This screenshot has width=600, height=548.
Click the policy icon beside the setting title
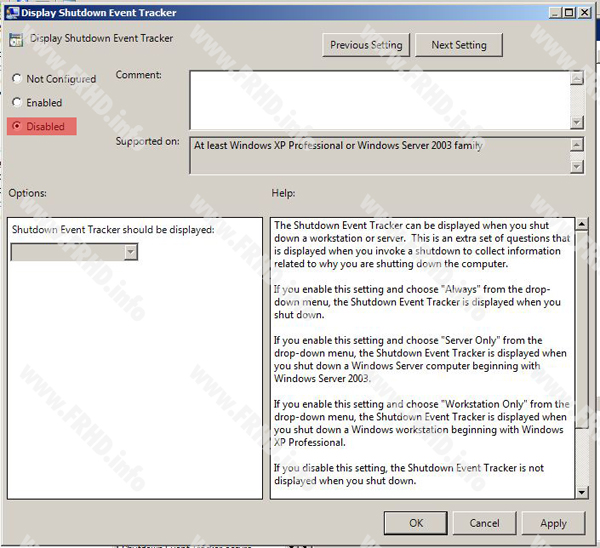14,40
